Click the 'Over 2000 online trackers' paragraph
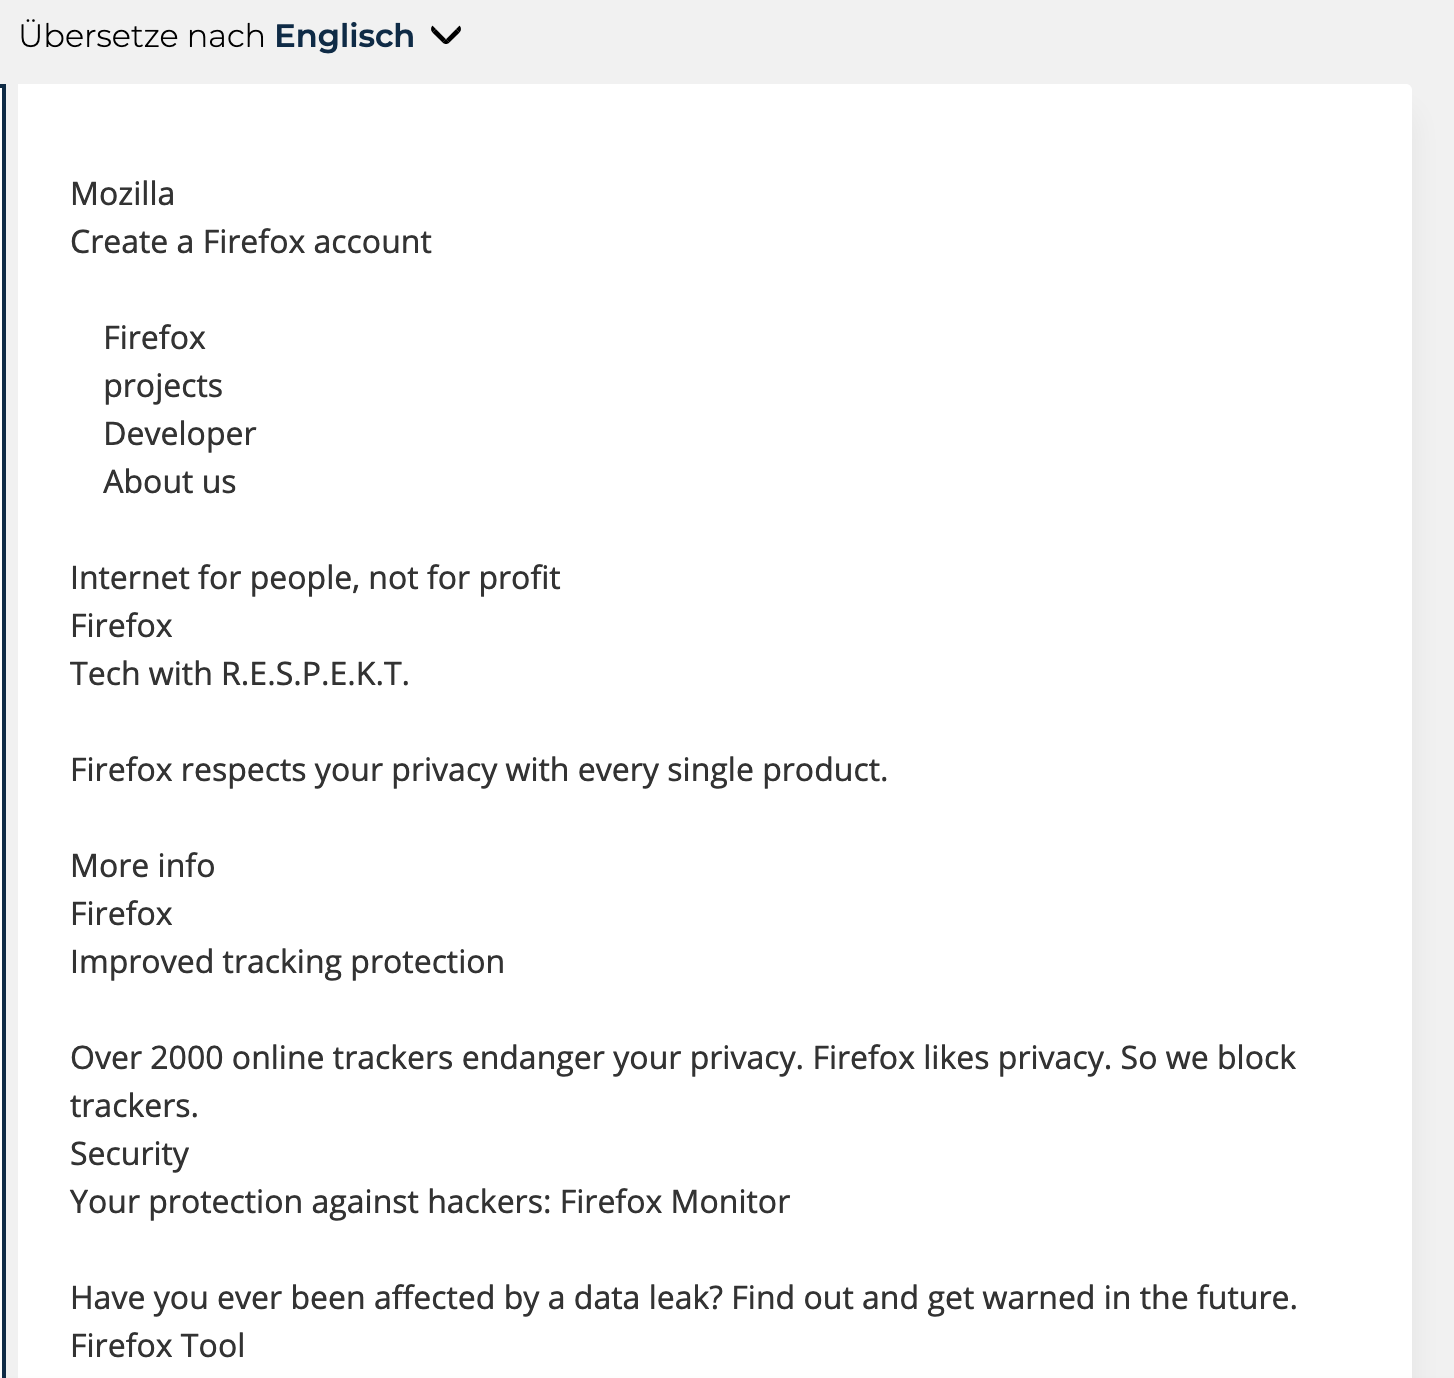The height and width of the screenshot is (1378, 1454). (683, 1058)
